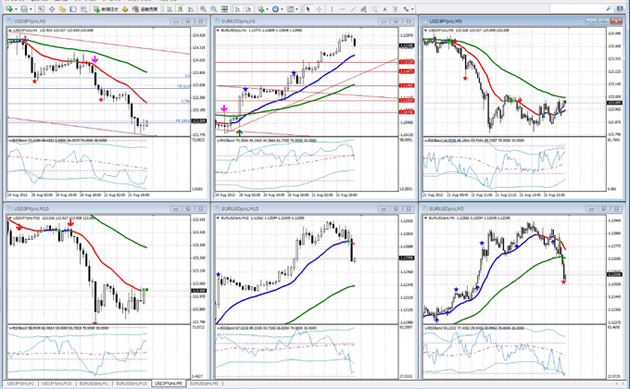Image resolution: width=630 pixels, height=389 pixels.
Task: Open the Indicators list icon
Action: coord(261,9)
